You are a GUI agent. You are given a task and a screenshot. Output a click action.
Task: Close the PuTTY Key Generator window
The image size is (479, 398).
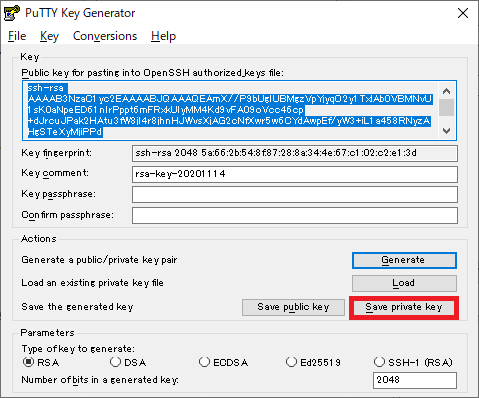click(463, 13)
